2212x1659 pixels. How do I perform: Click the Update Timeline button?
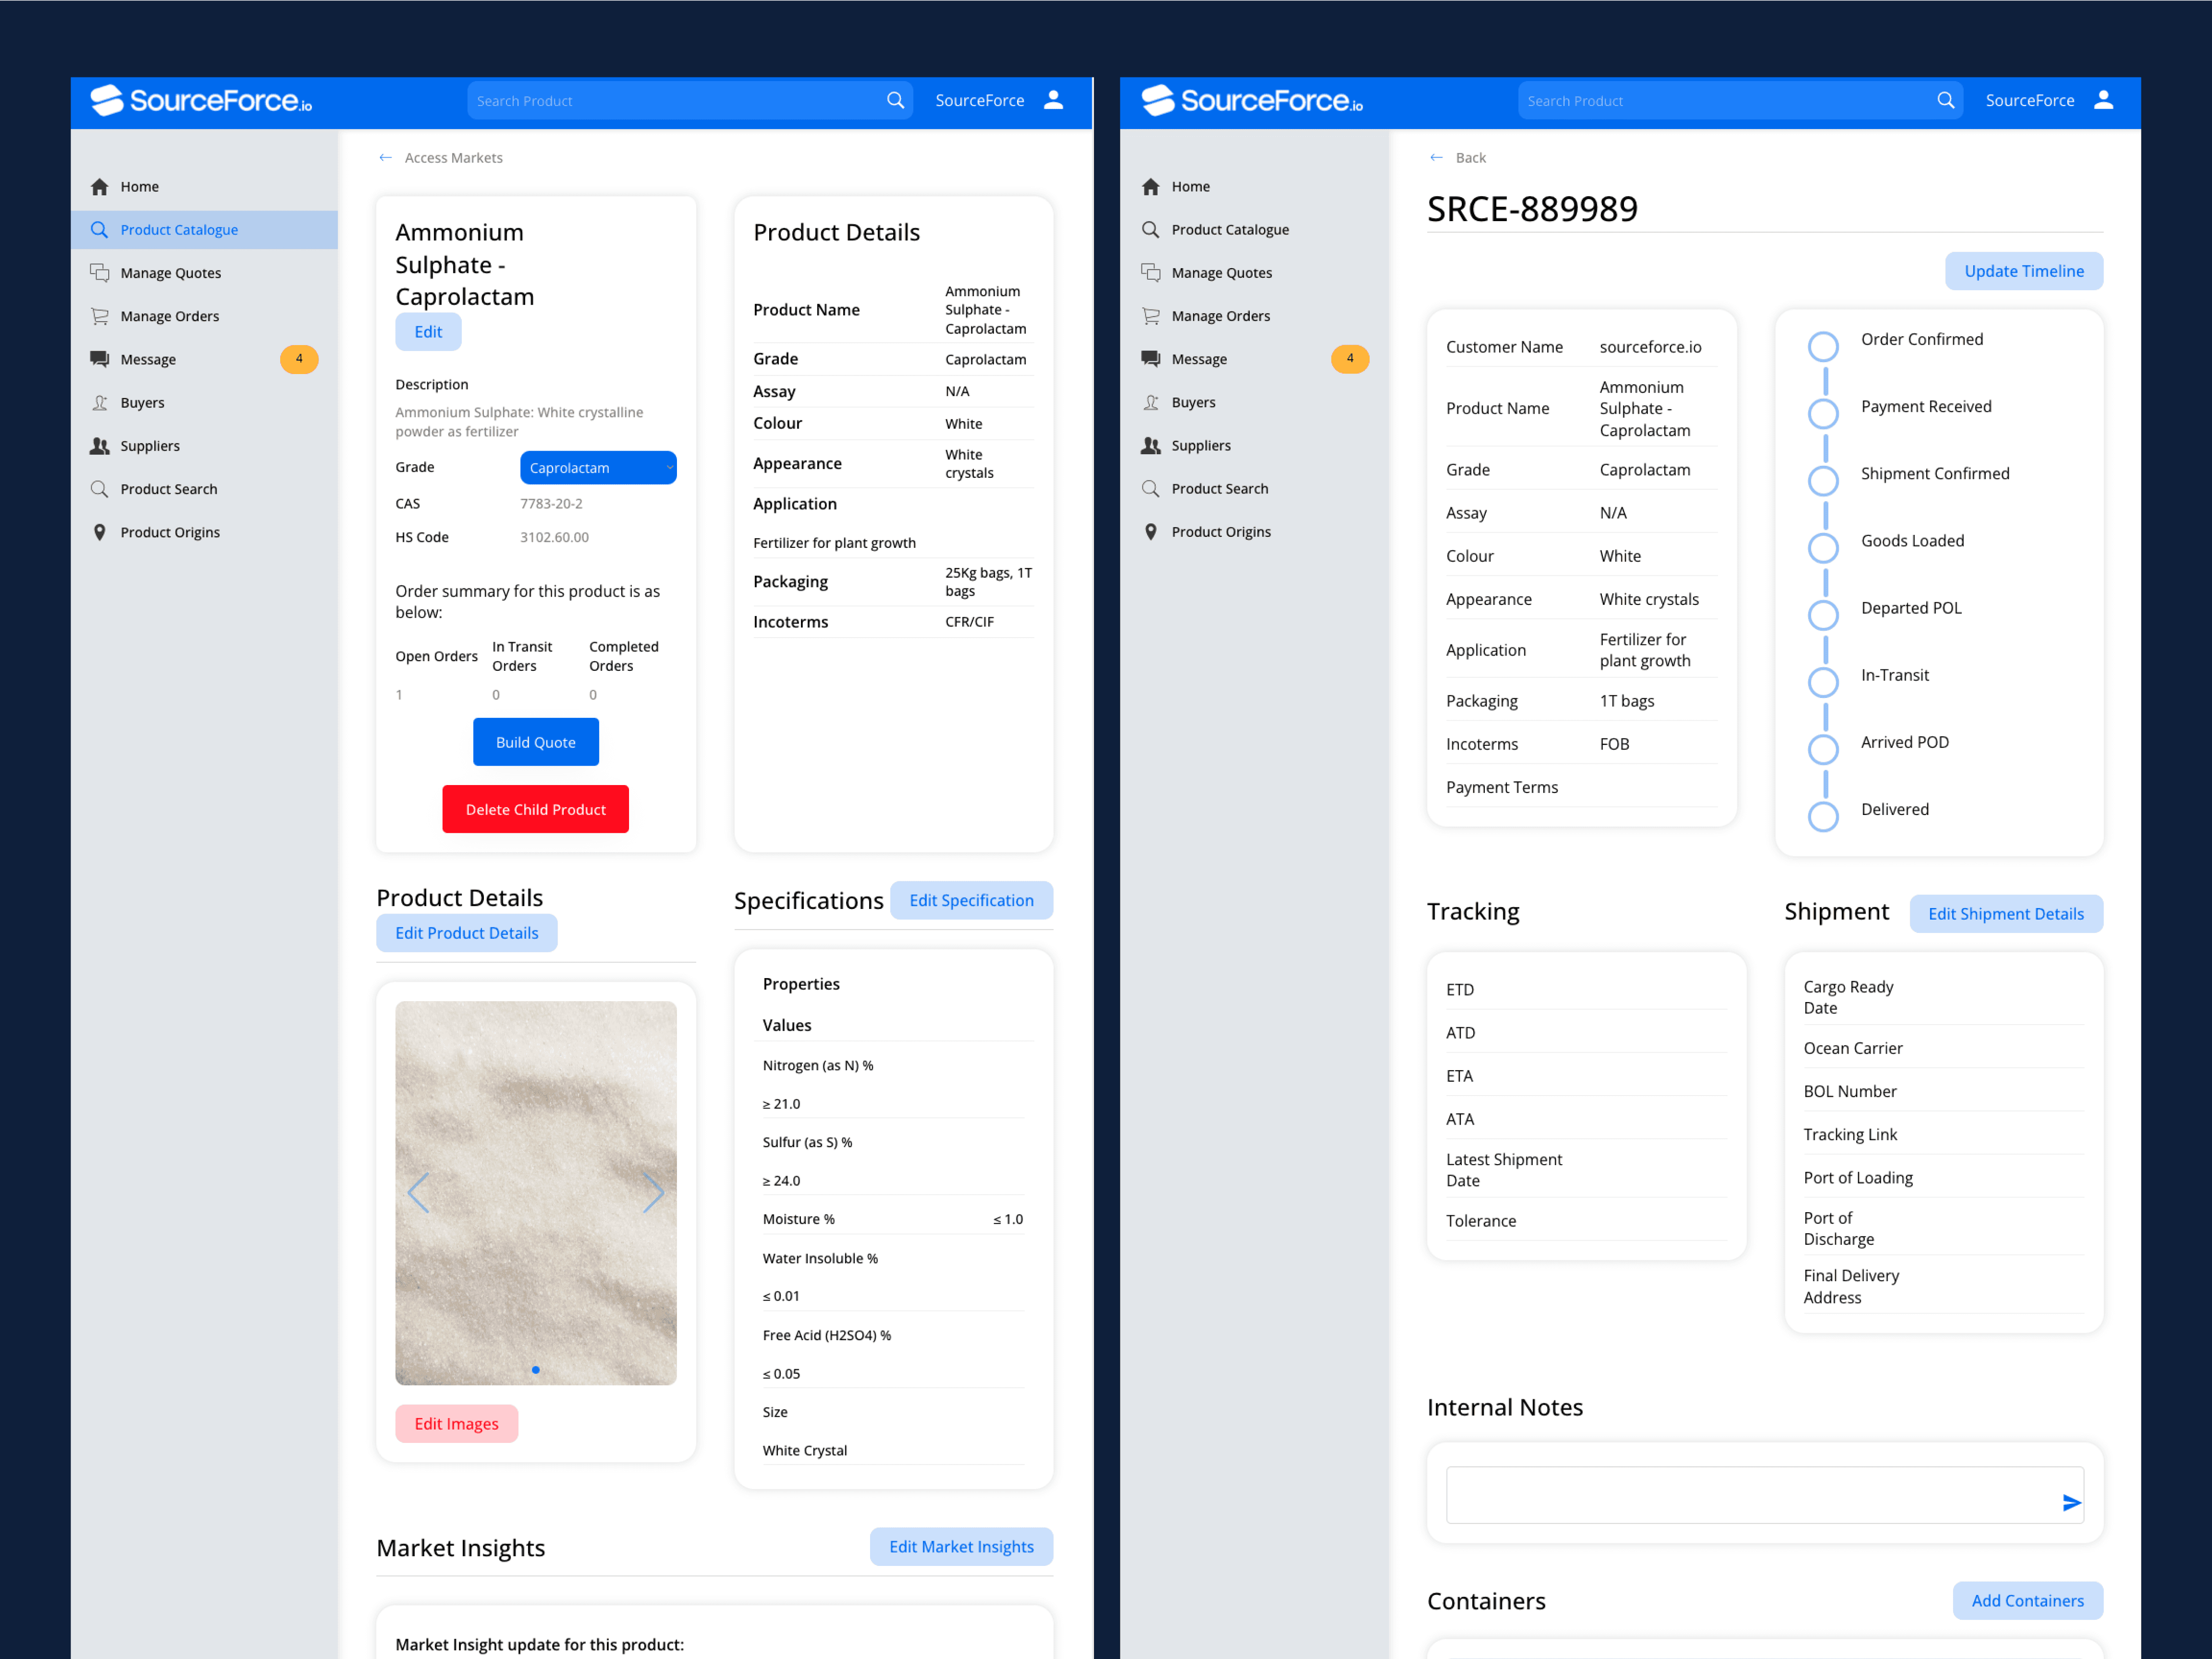[x=2023, y=271]
